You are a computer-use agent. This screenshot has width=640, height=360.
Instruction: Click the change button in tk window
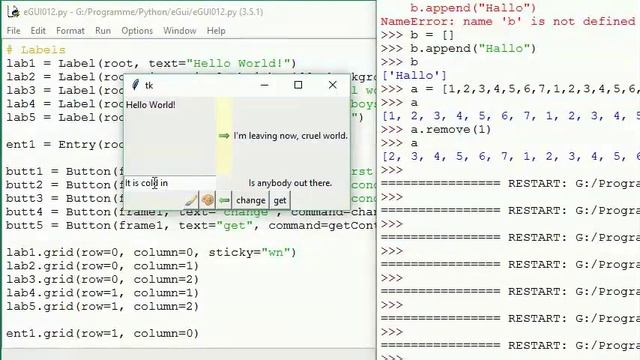pos(251,200)
